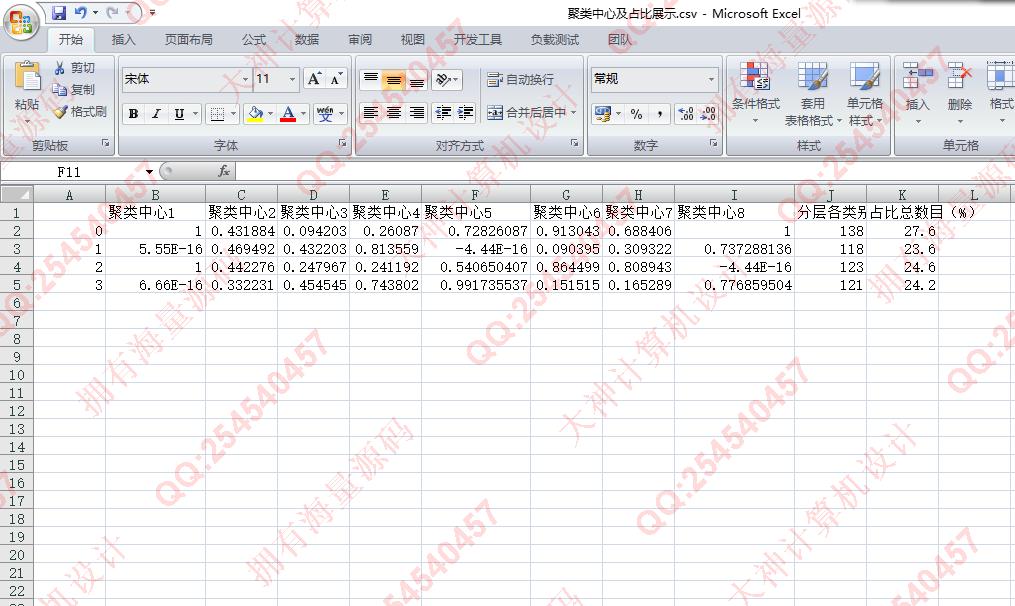Viewport: 1015px width, 606px height.
Task: Switch to 数据 tab
Action: [x=307, y=39]
